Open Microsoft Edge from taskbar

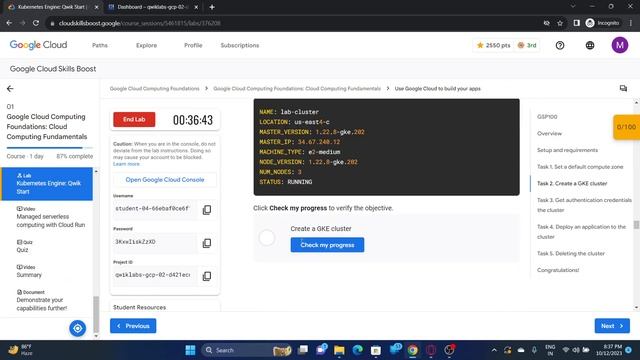pos(358,350)
